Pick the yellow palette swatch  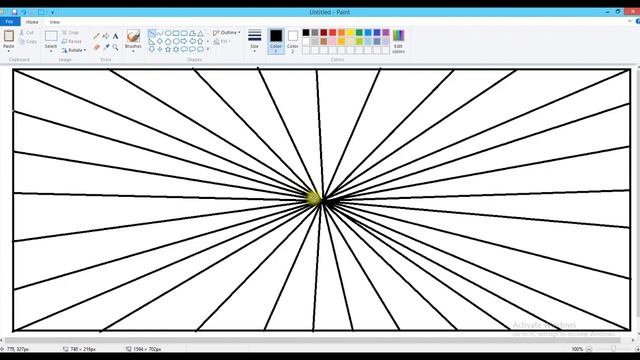click(350, 33)
